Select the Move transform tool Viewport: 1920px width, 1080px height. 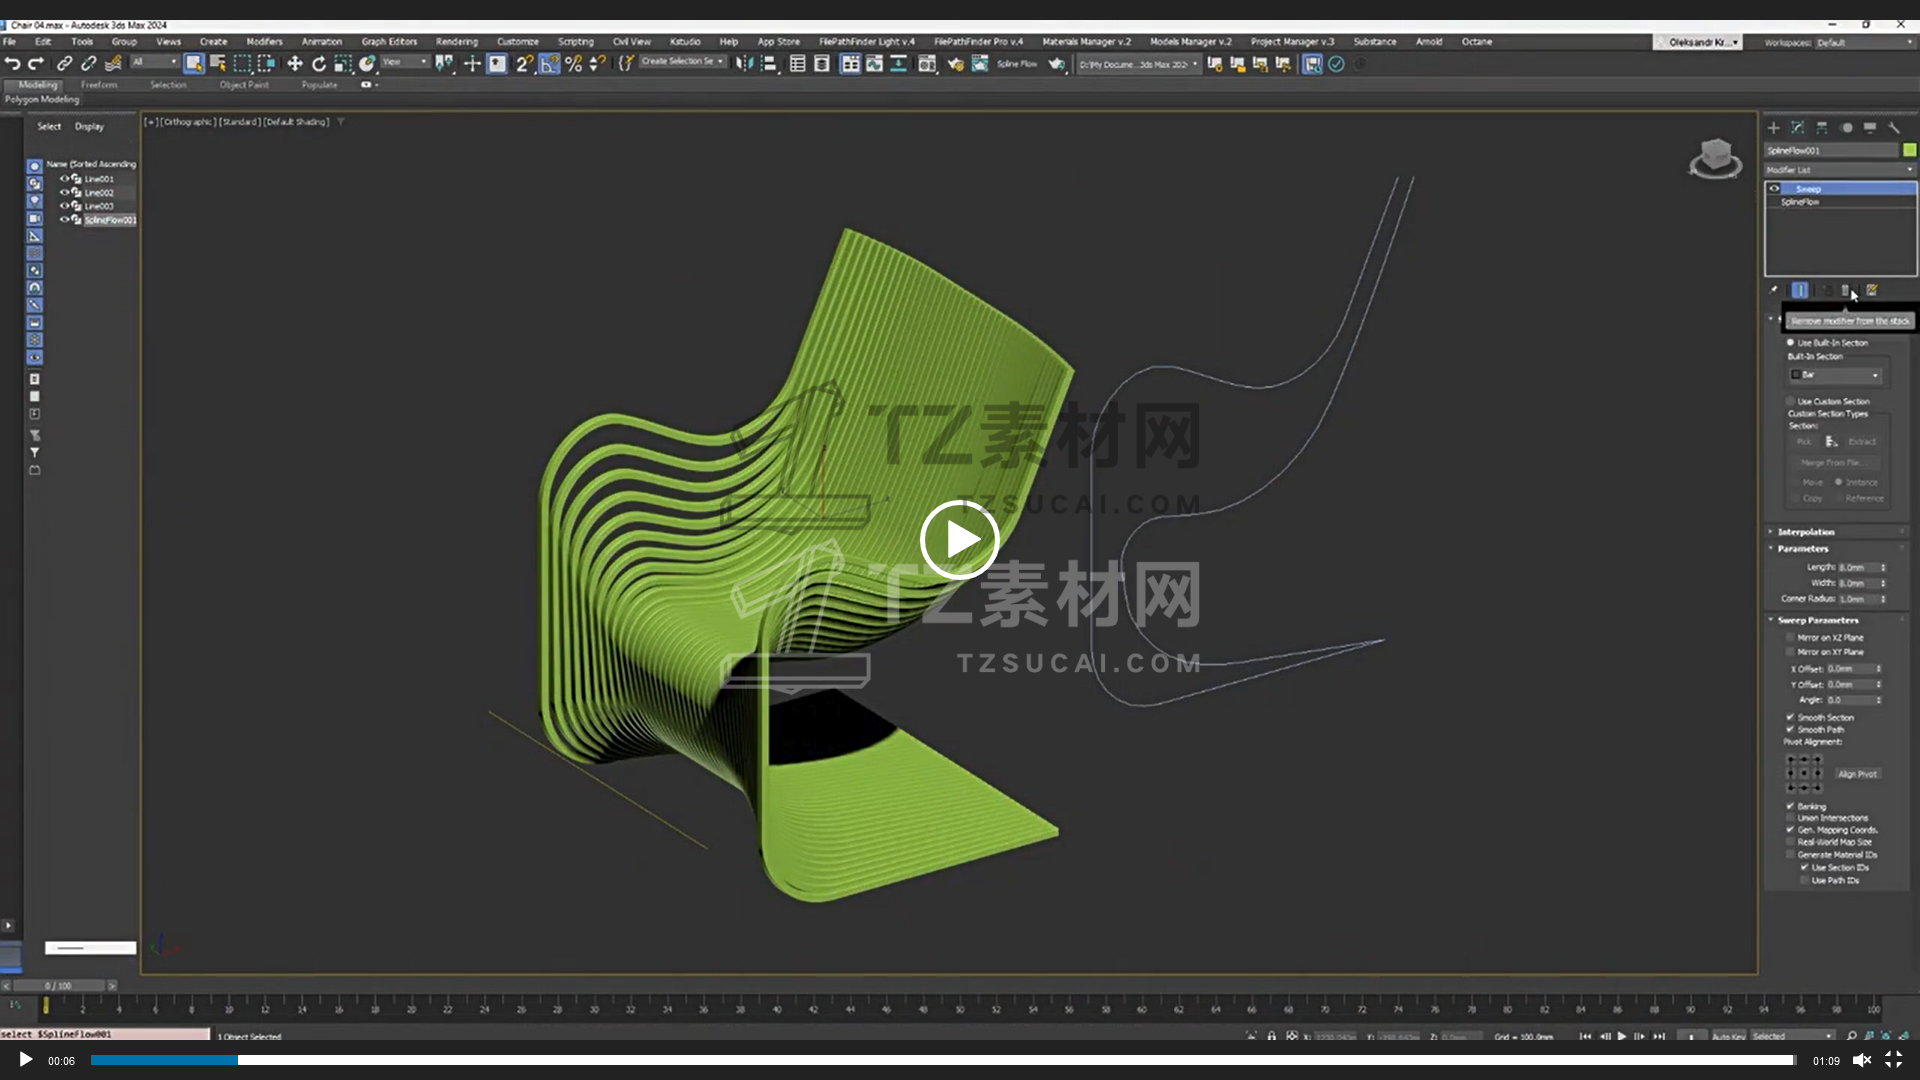[x=295, y=64]
